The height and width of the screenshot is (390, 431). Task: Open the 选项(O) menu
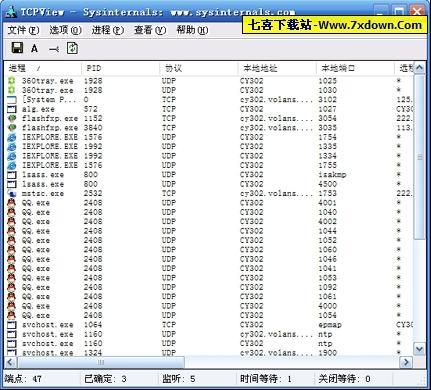click(x=65, y=30)
